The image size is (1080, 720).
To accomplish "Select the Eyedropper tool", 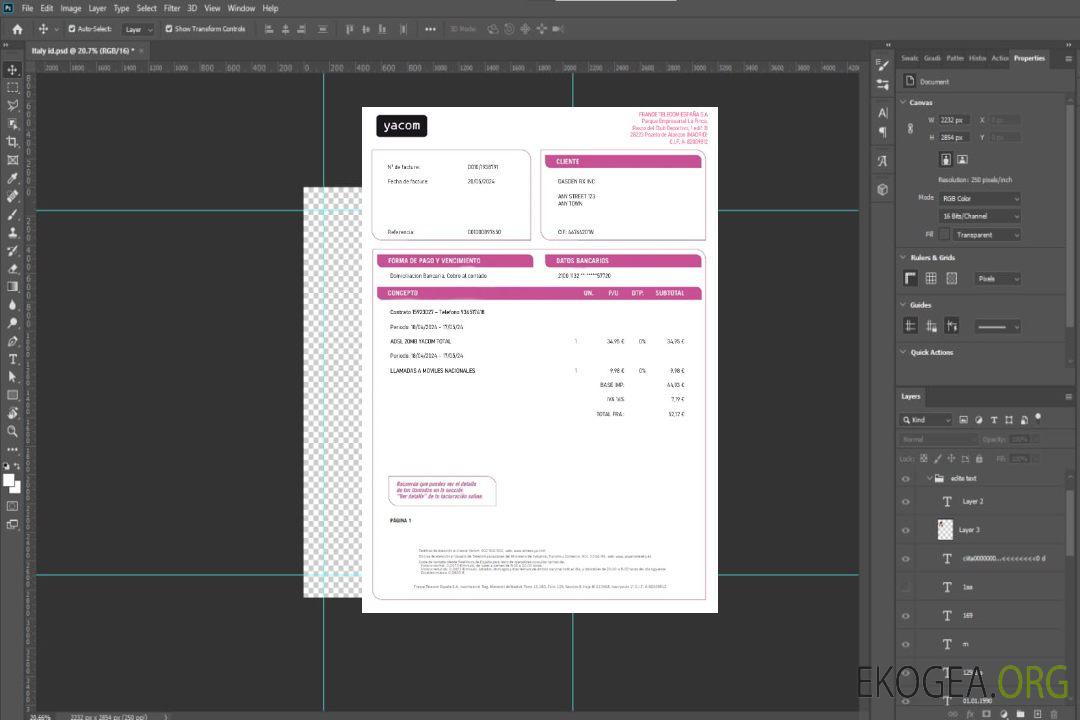I will tap(12, 178).
